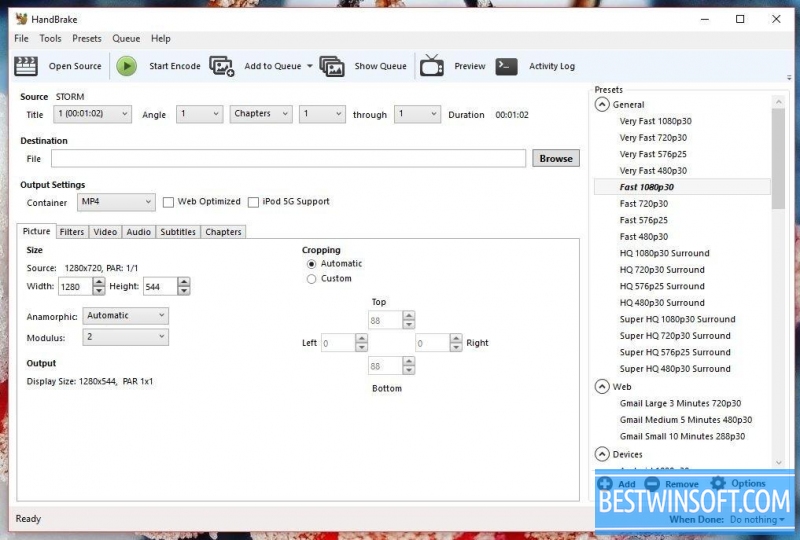800x540 pixels.
Task: Select the Fast 720p30 preset
Action: click(x=644, y=204)
